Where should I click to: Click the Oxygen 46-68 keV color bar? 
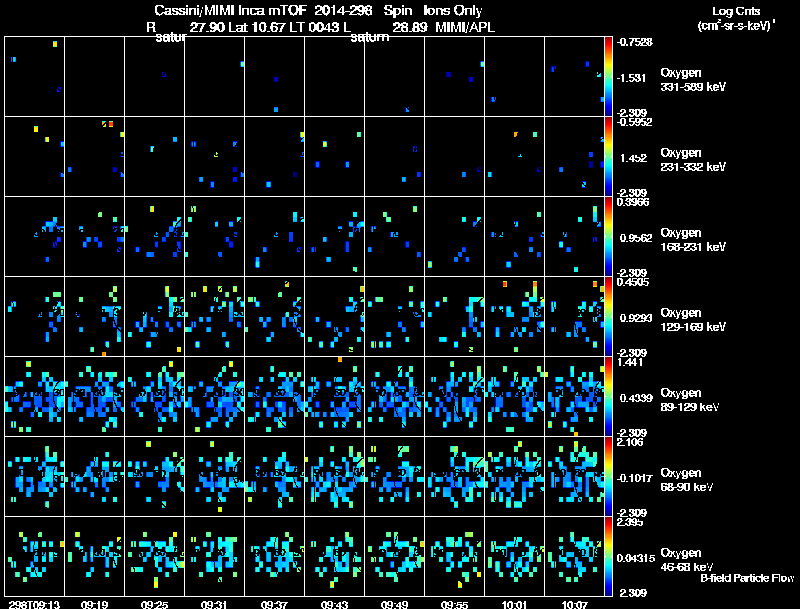coord(610,557)
